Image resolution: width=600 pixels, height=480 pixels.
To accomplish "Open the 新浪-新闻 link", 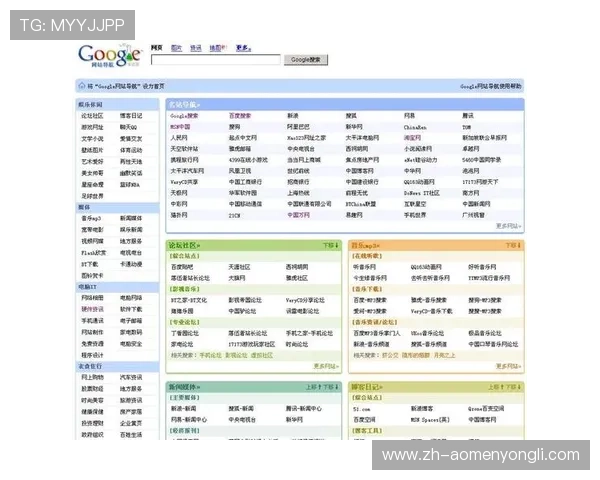I will coord(184,409).
